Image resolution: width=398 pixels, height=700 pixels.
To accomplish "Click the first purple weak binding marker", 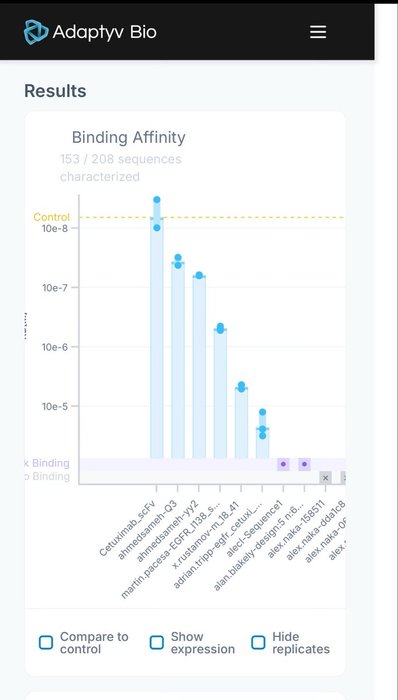I will coord(283,464).
